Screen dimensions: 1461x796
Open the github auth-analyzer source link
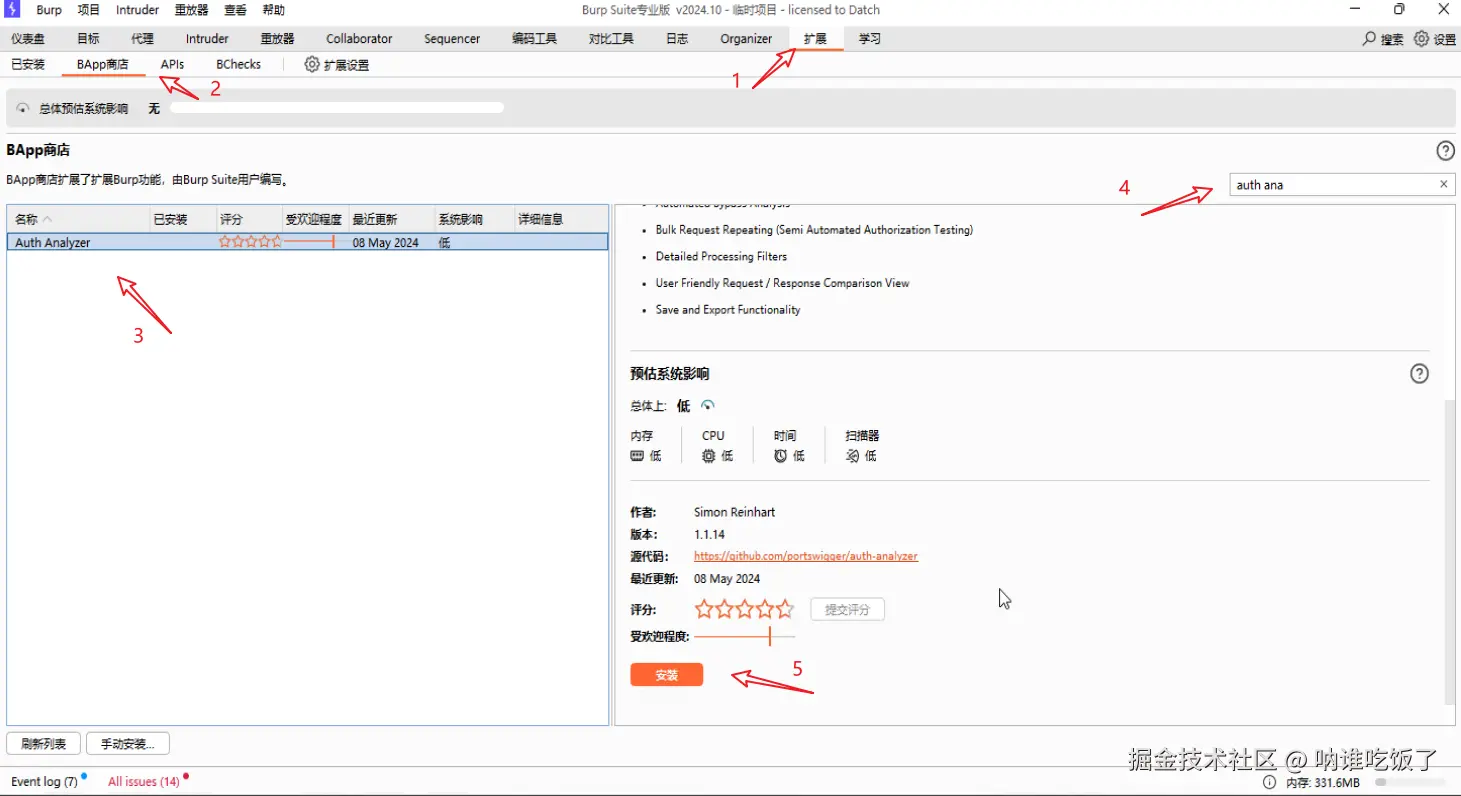806,556
